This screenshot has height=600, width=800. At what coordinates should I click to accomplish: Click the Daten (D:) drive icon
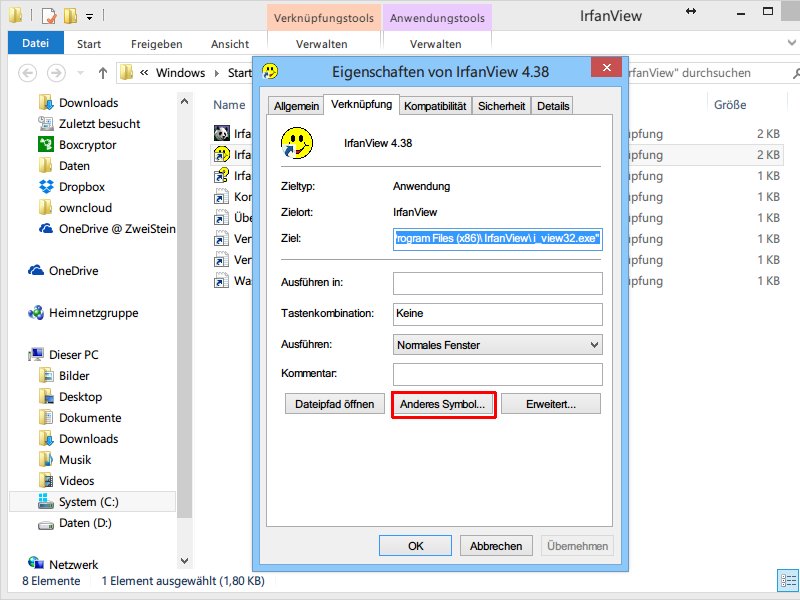point(46,523)
